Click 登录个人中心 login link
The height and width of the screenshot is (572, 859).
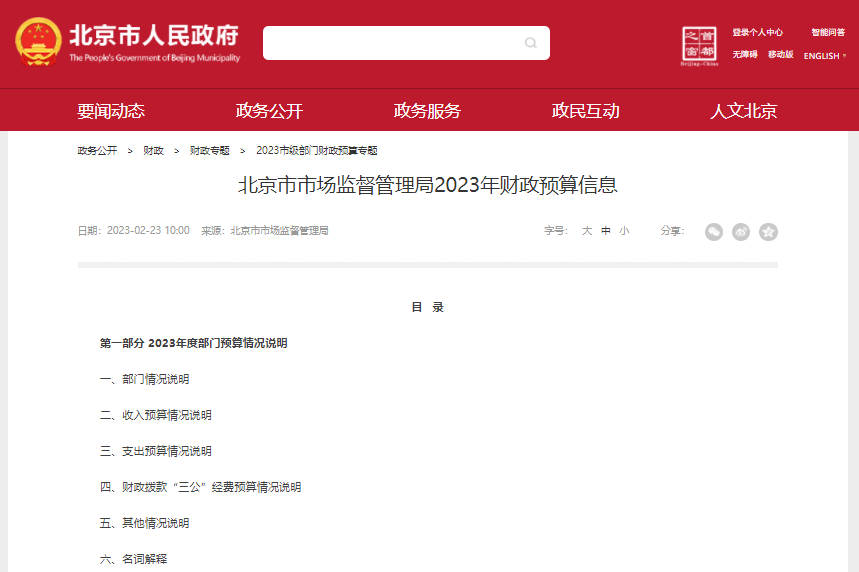point(757,32)
